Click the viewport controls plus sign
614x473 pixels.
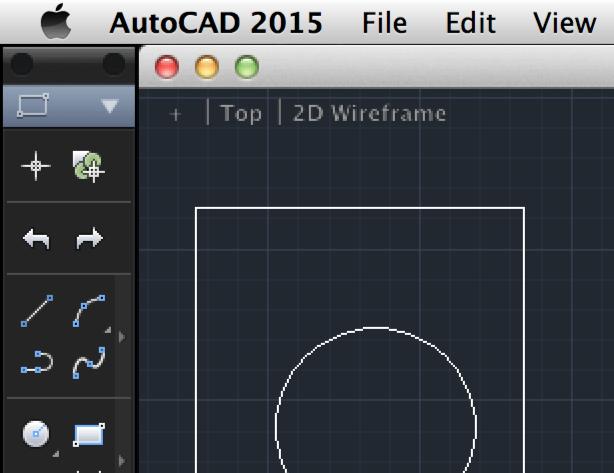(175, 115)
